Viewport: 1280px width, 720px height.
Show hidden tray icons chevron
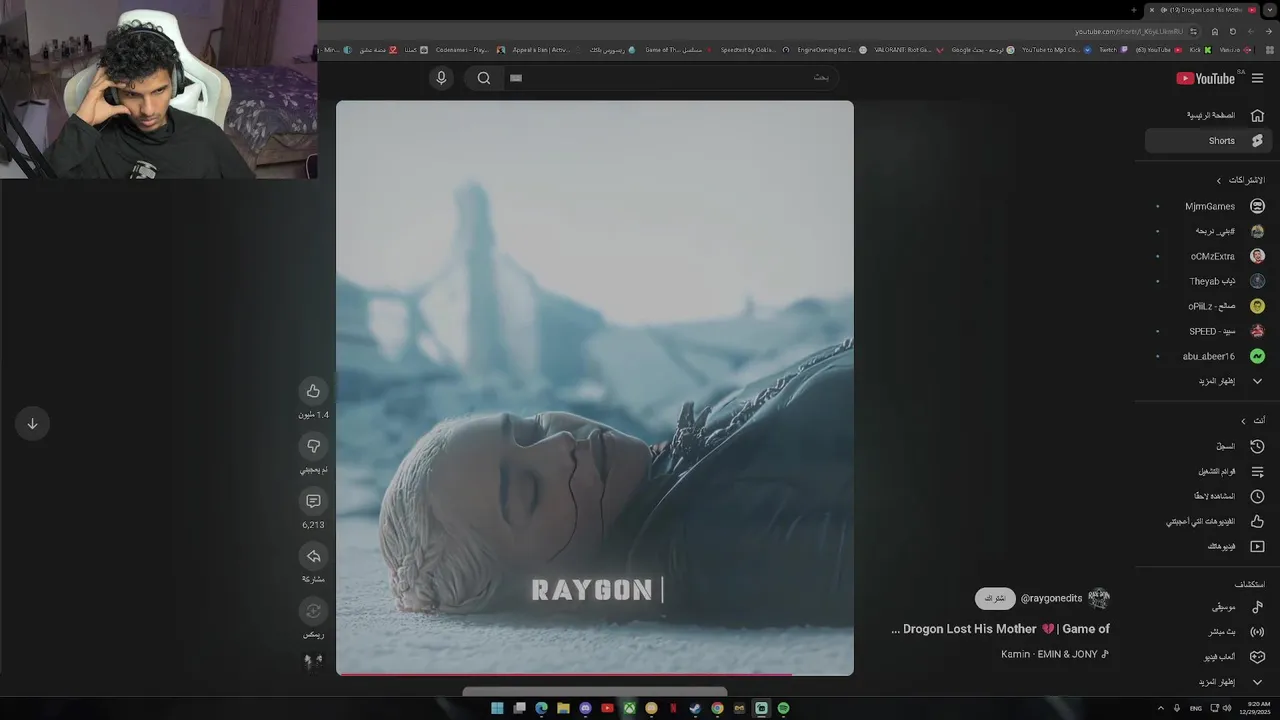coord(1160,708)
